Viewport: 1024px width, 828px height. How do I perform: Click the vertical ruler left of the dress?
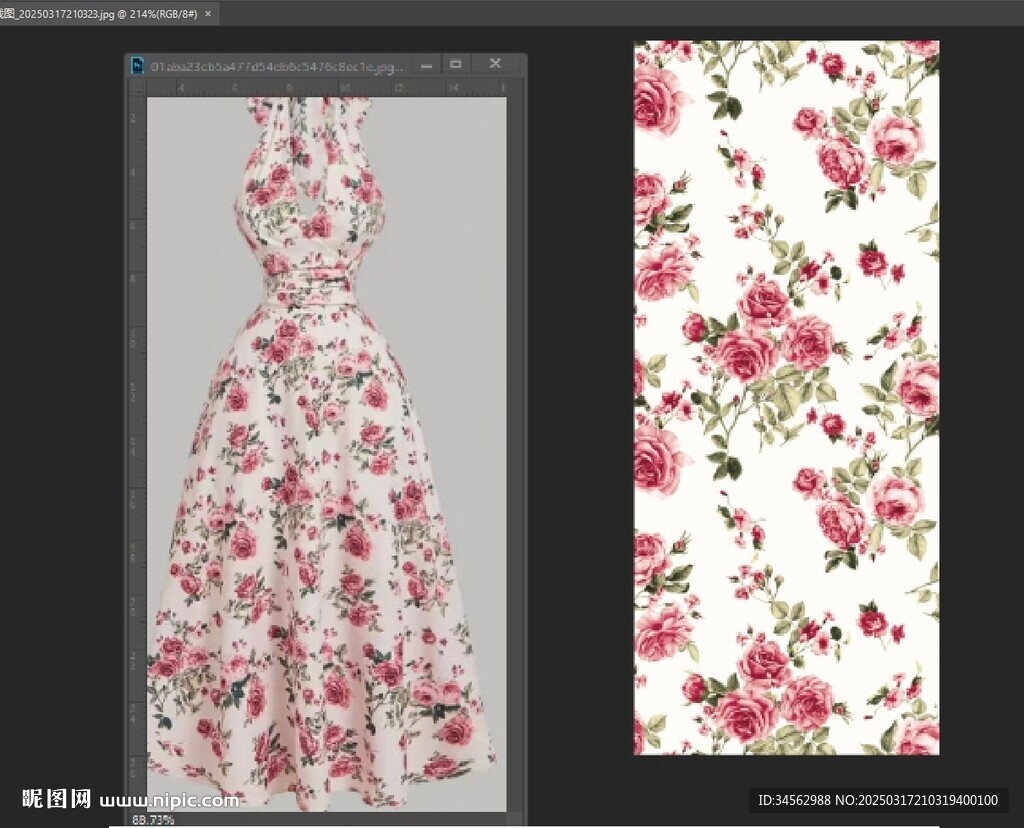[136, 400]
